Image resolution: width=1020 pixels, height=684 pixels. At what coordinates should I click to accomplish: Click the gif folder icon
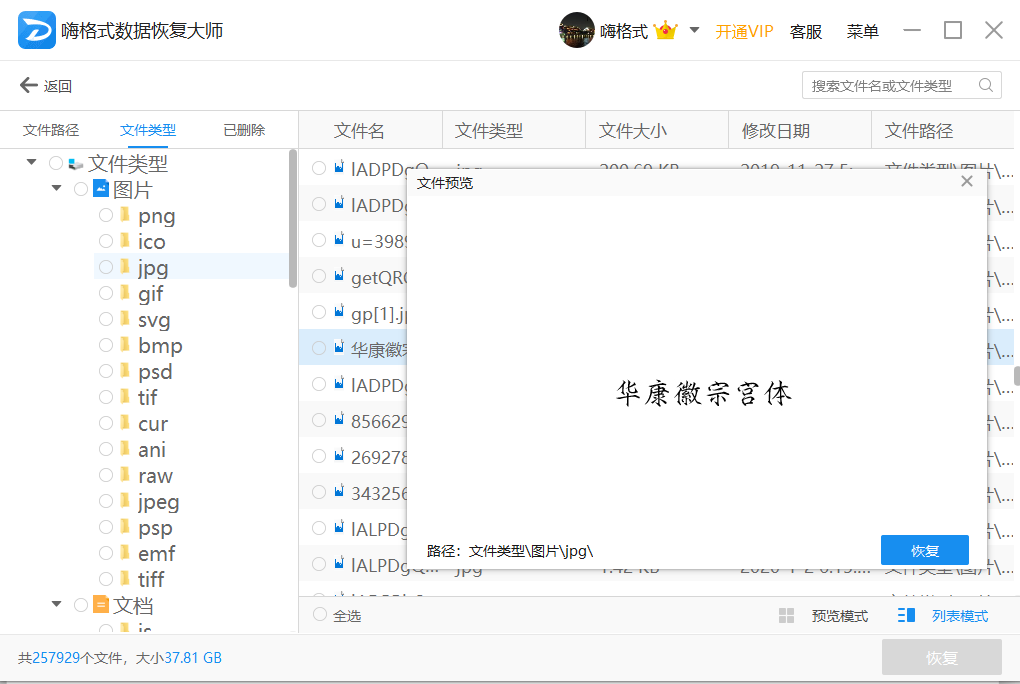click(x=125, y=293)
